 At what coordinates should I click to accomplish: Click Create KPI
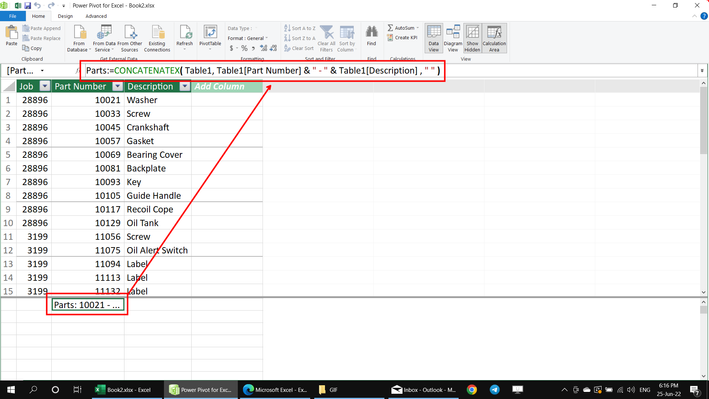coord(402,38)
